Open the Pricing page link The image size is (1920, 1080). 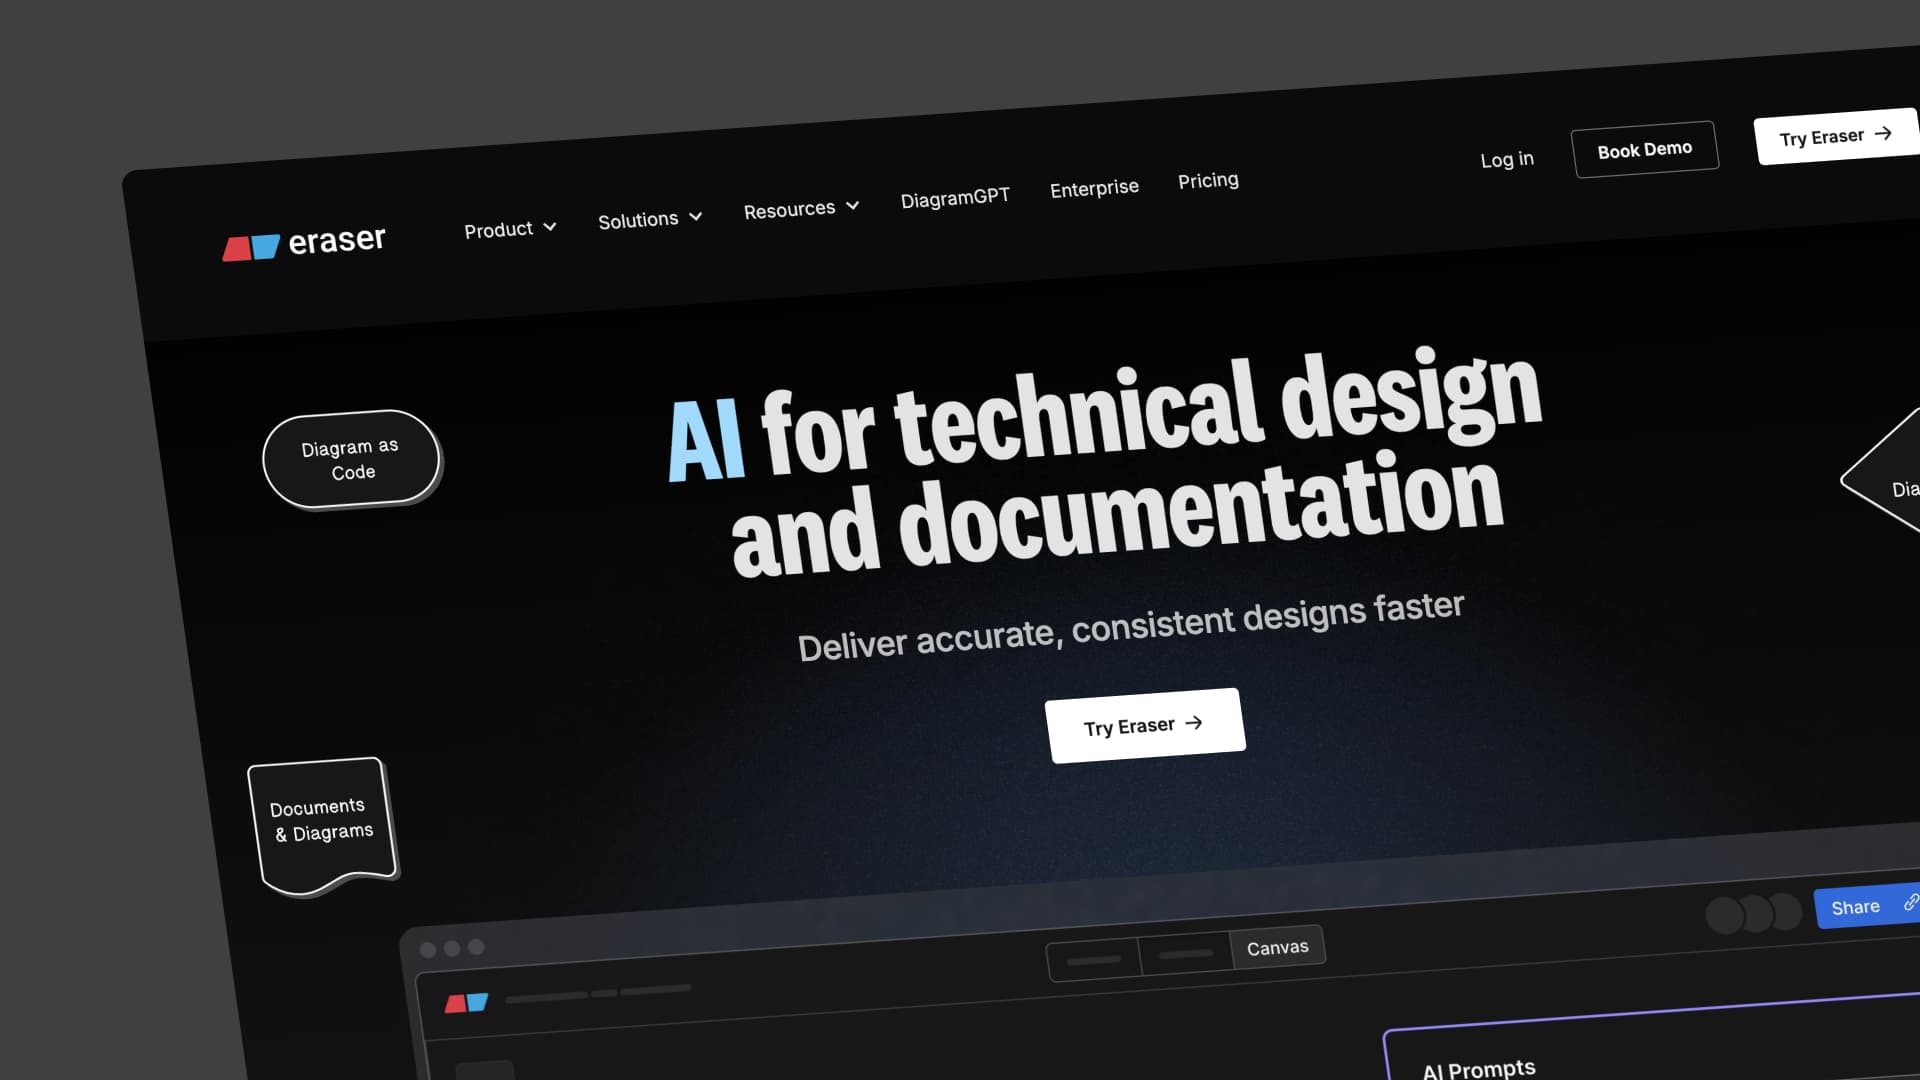coord(1208,180)
